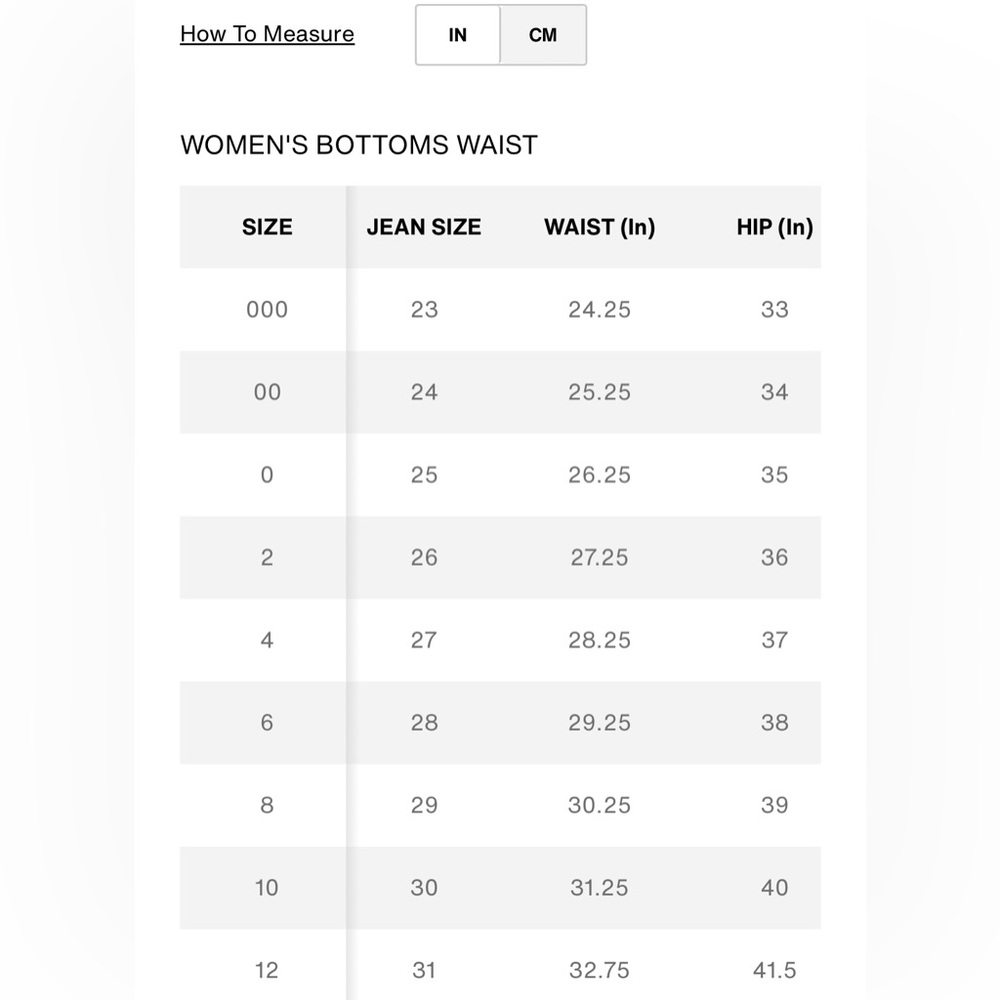Select the size 6 row label
This screenshot has height=1000, width=1000.
pyautogui.click(x=267, y=723)
